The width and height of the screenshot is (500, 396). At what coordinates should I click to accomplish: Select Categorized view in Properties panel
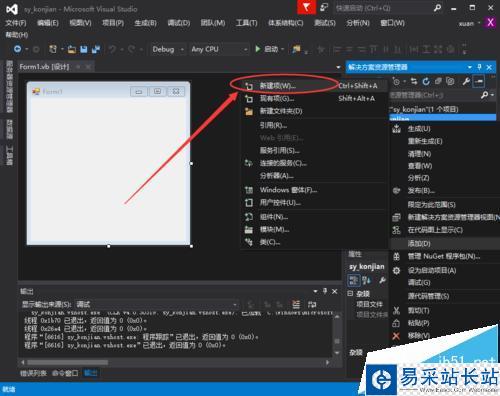coord(354,280)
